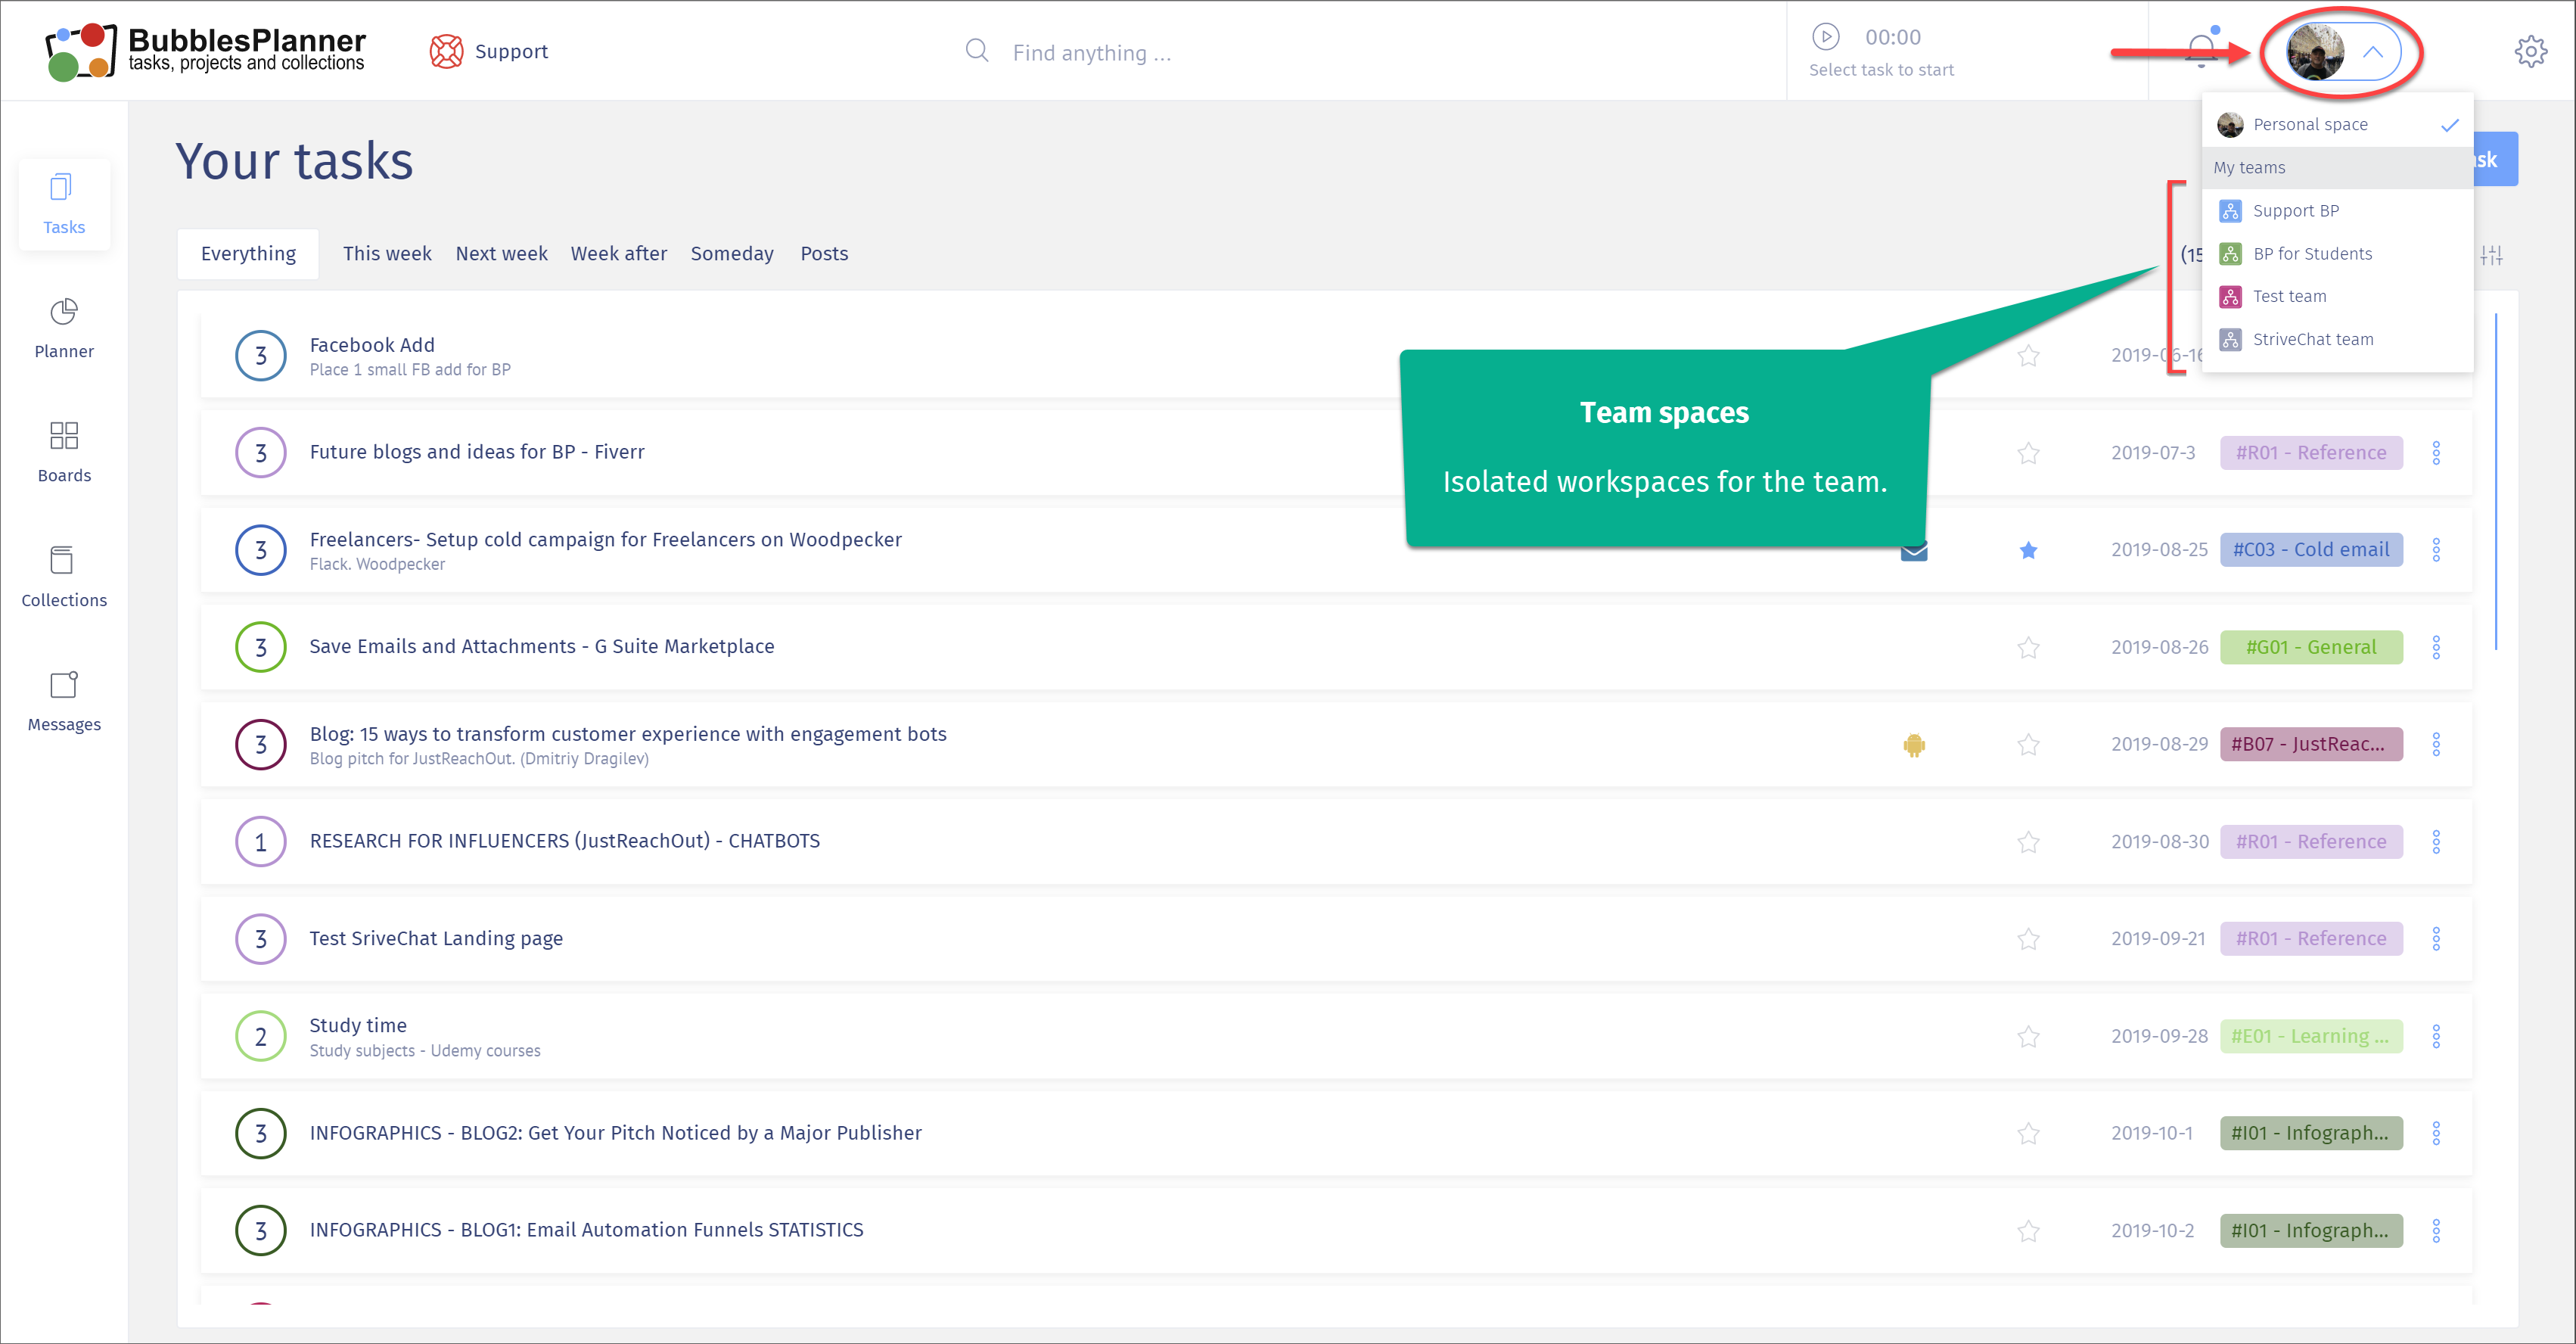Open more options for Test SriveChat task
Image resolution: width=2576 pixels, height=1344 pixels.
coord(2436,939)
